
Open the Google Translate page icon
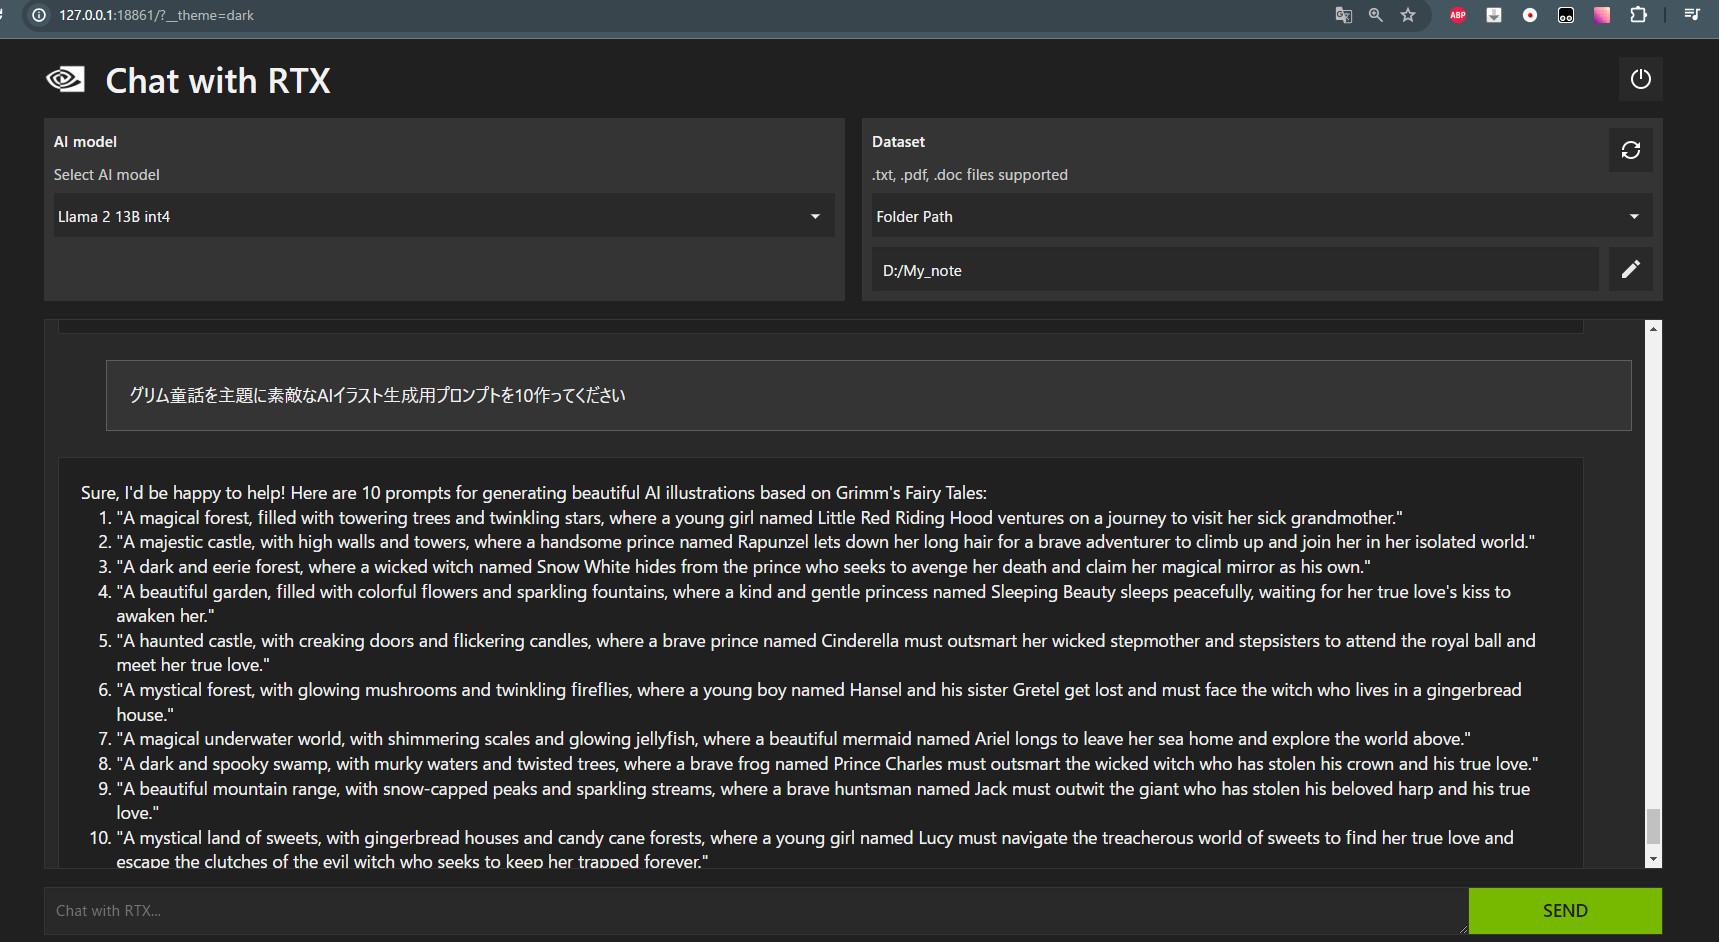[1343, 15]
